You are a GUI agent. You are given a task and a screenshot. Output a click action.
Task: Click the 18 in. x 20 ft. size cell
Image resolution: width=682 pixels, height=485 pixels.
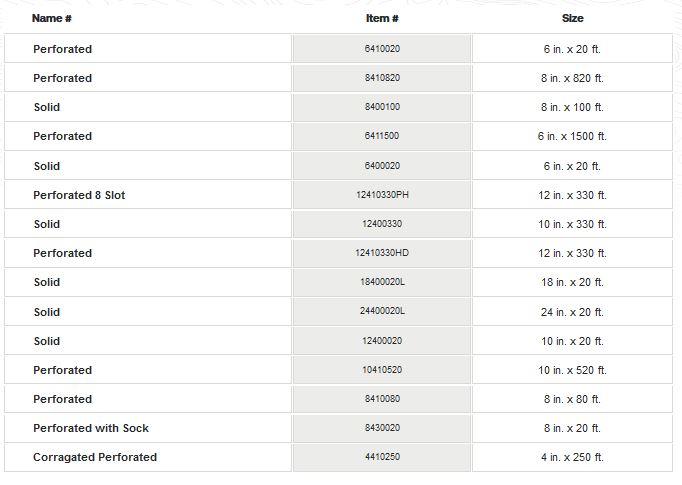(572, 282)
